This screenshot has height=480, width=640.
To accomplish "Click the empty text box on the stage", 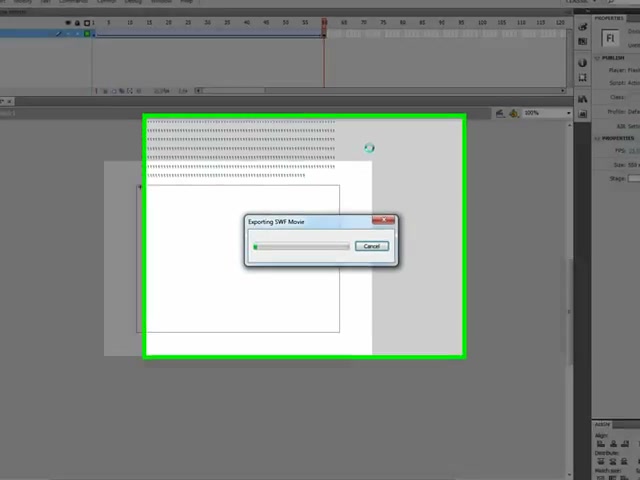I will (x=238, y=259).
